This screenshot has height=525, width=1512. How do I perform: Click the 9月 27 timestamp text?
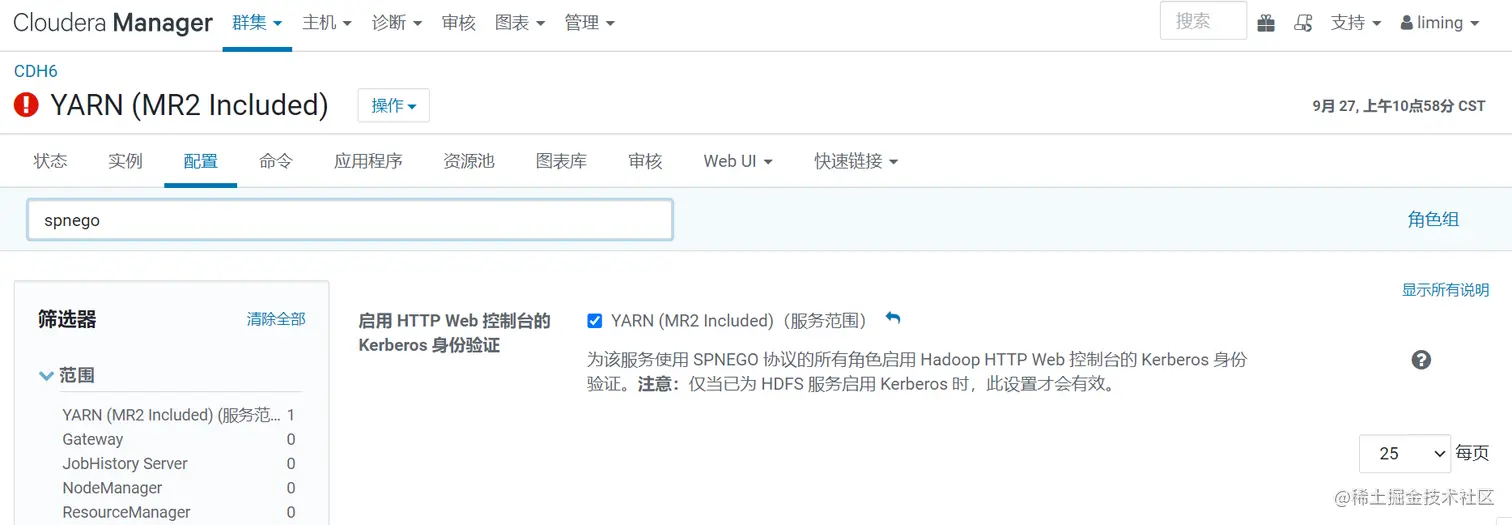coord(1399,105)
